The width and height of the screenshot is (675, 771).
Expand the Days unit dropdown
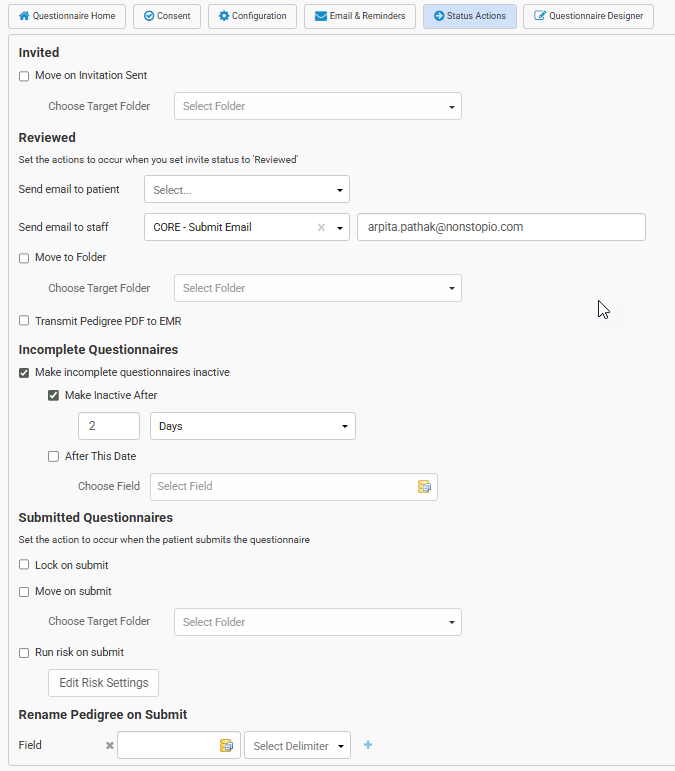pos(252,427)
